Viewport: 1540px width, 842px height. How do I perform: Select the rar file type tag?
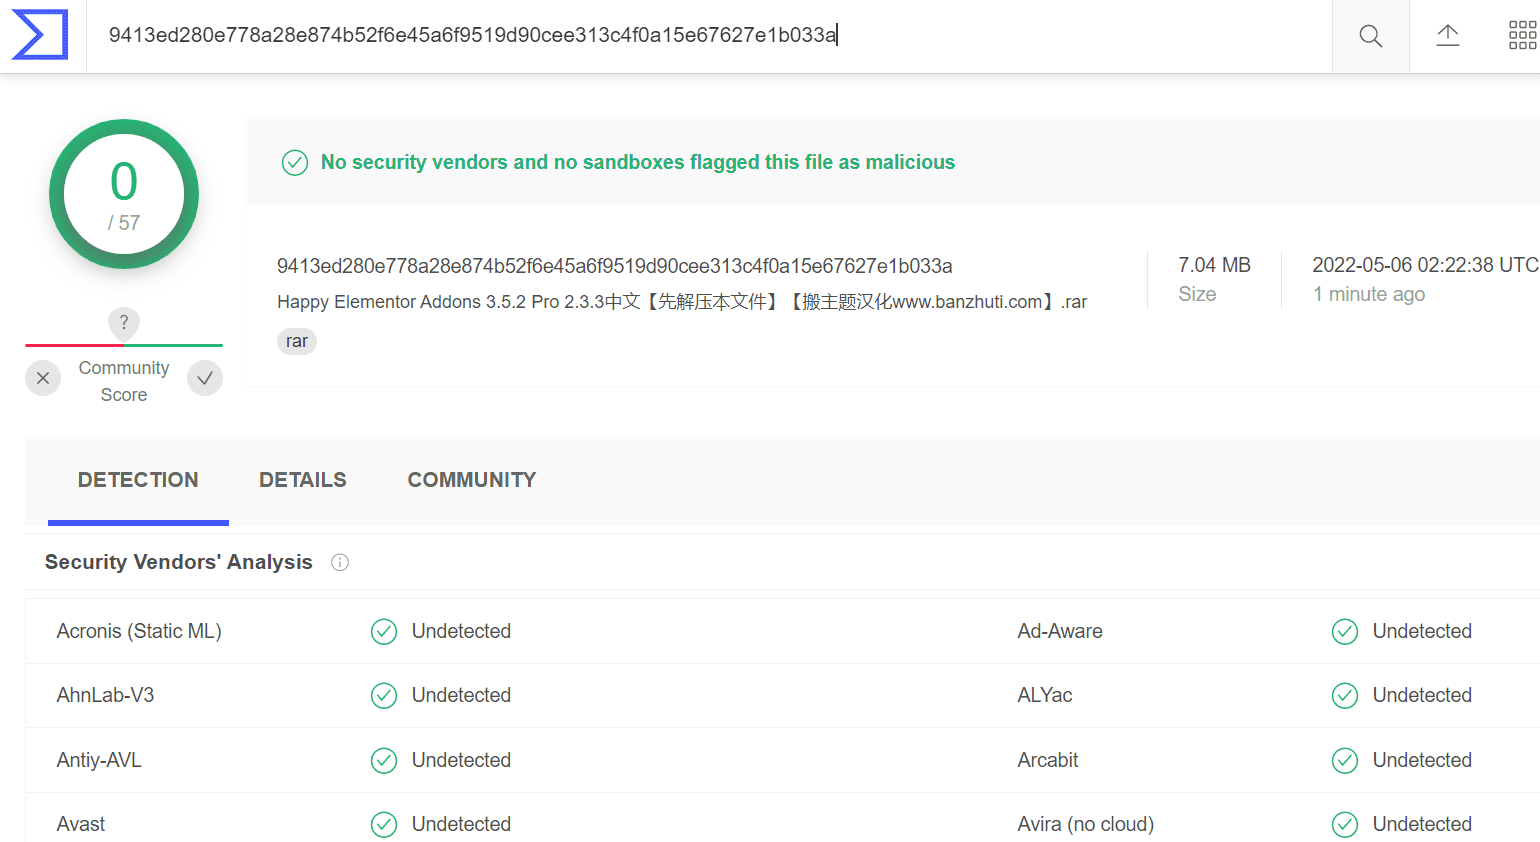(x=297, y=341)
